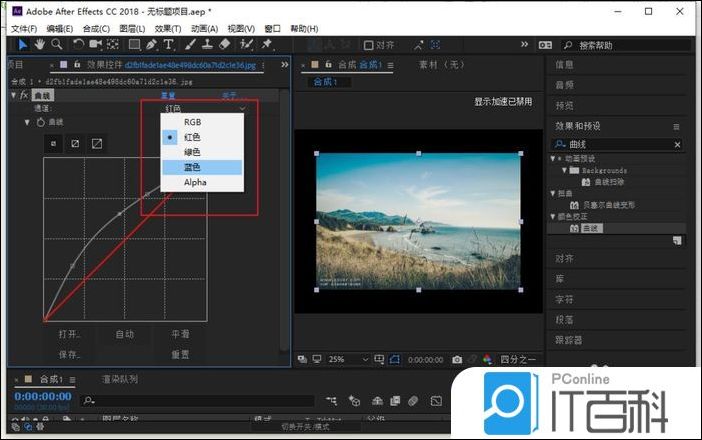Open the 效果(T) menu
The width and height of the screenshot is (702, 440).
pos(166,29)
